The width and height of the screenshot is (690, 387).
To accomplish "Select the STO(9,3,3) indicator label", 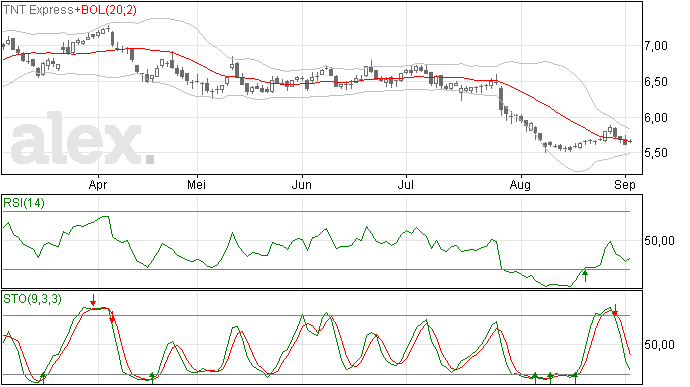I will 33,299.
